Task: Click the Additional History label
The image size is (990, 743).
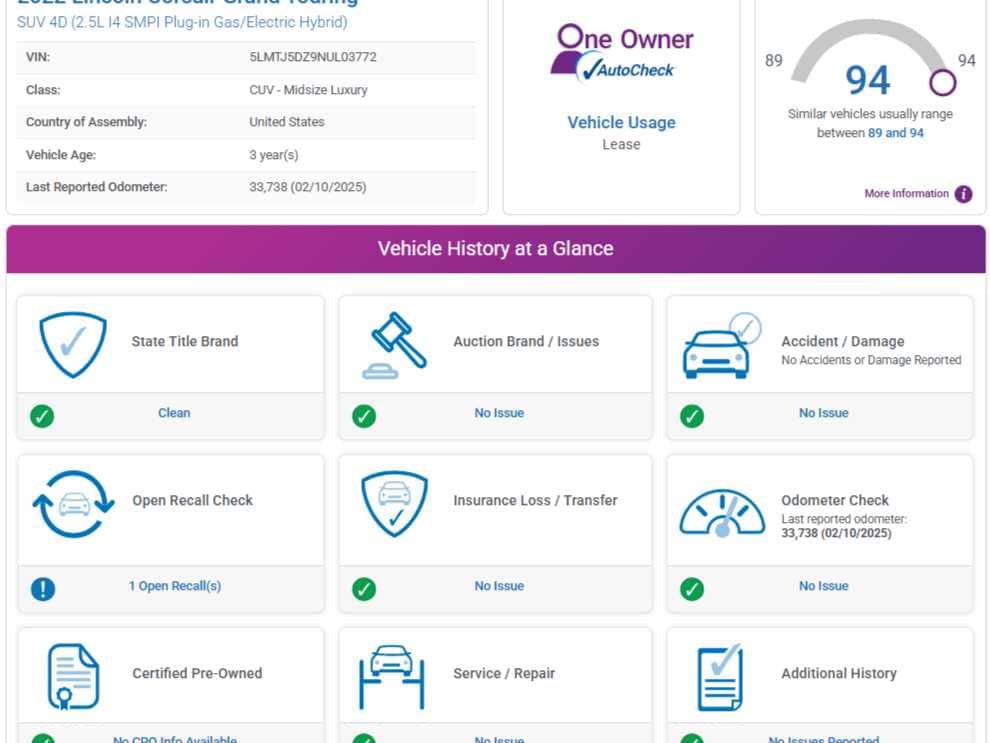Action: tap(839, 674)
